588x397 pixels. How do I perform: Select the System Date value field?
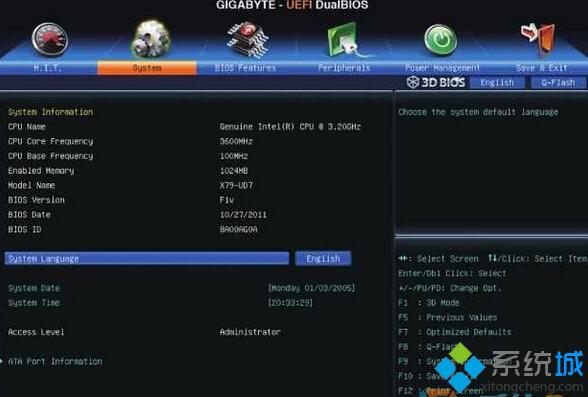[x=311, y=288]
